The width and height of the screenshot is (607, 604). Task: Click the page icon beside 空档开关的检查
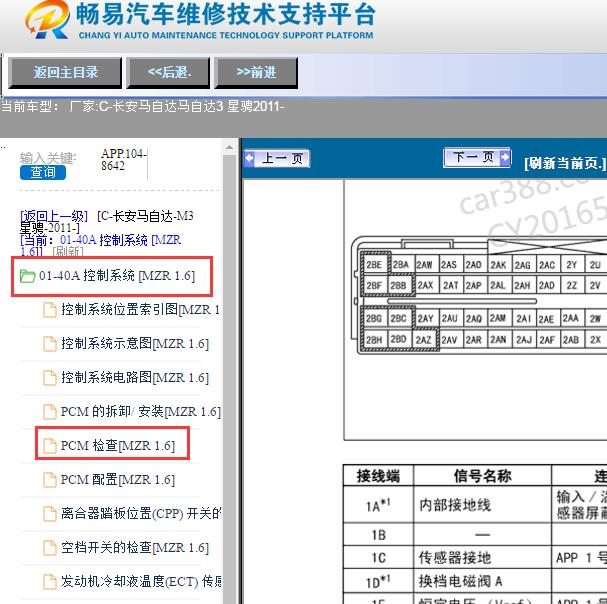(x=50, y=547)
